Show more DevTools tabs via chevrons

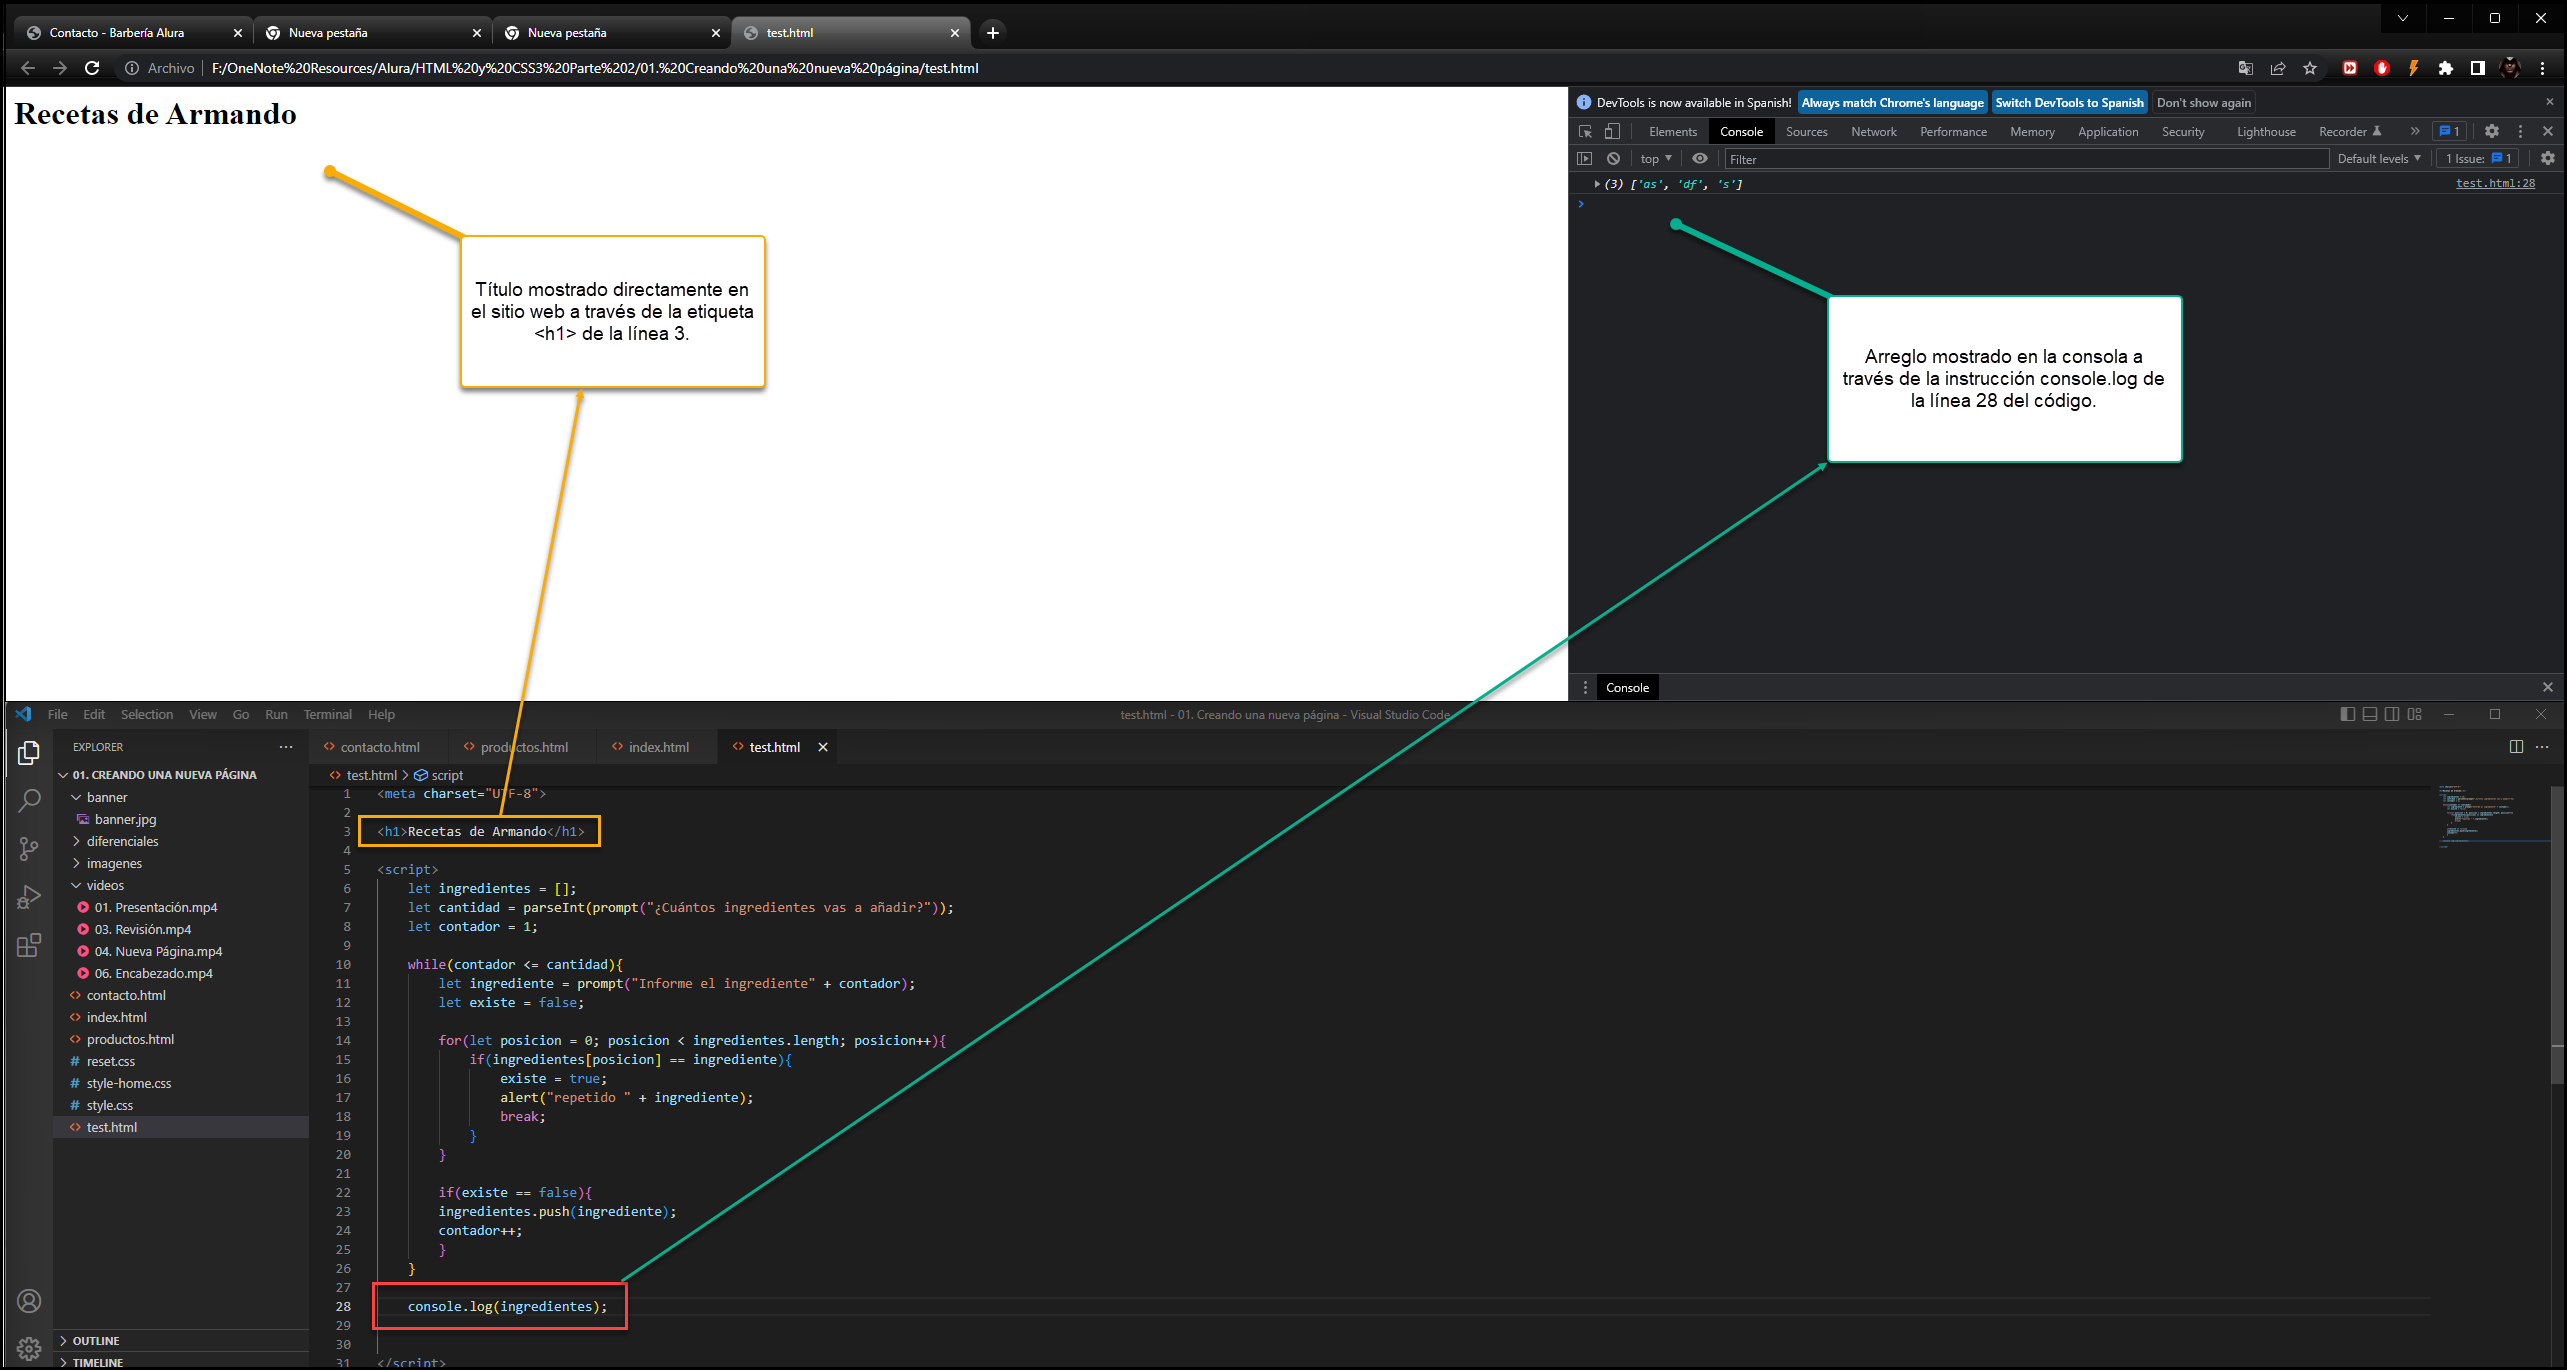coord(2415,131)
